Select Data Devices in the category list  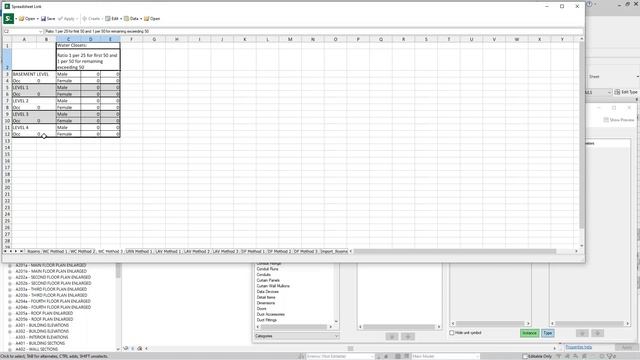pos(267,292)
